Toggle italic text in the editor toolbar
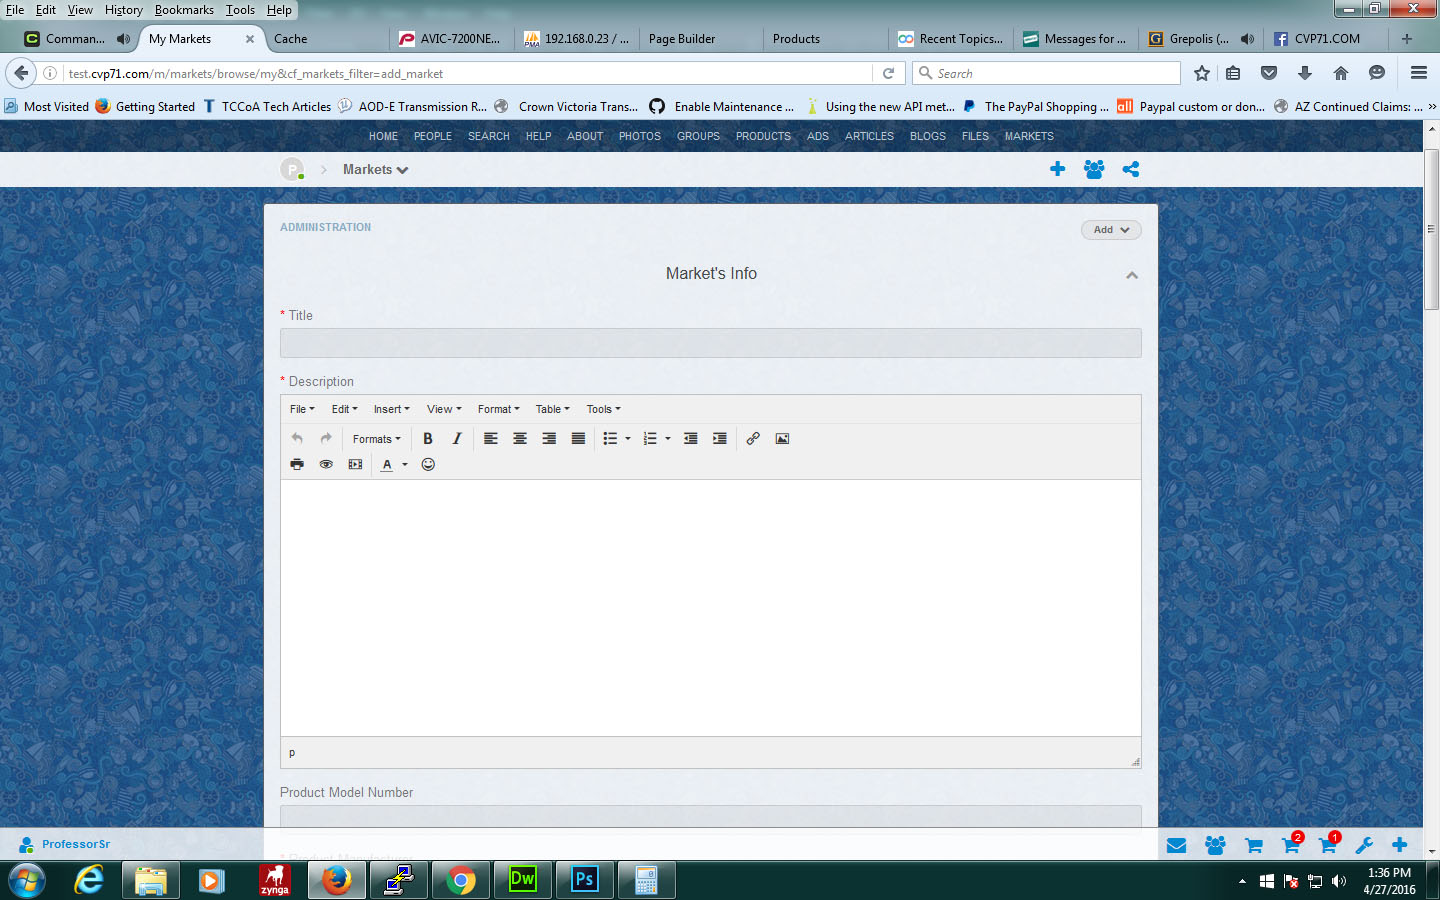Viewport: 1440px width, 900px height. [x=457, y=439]
